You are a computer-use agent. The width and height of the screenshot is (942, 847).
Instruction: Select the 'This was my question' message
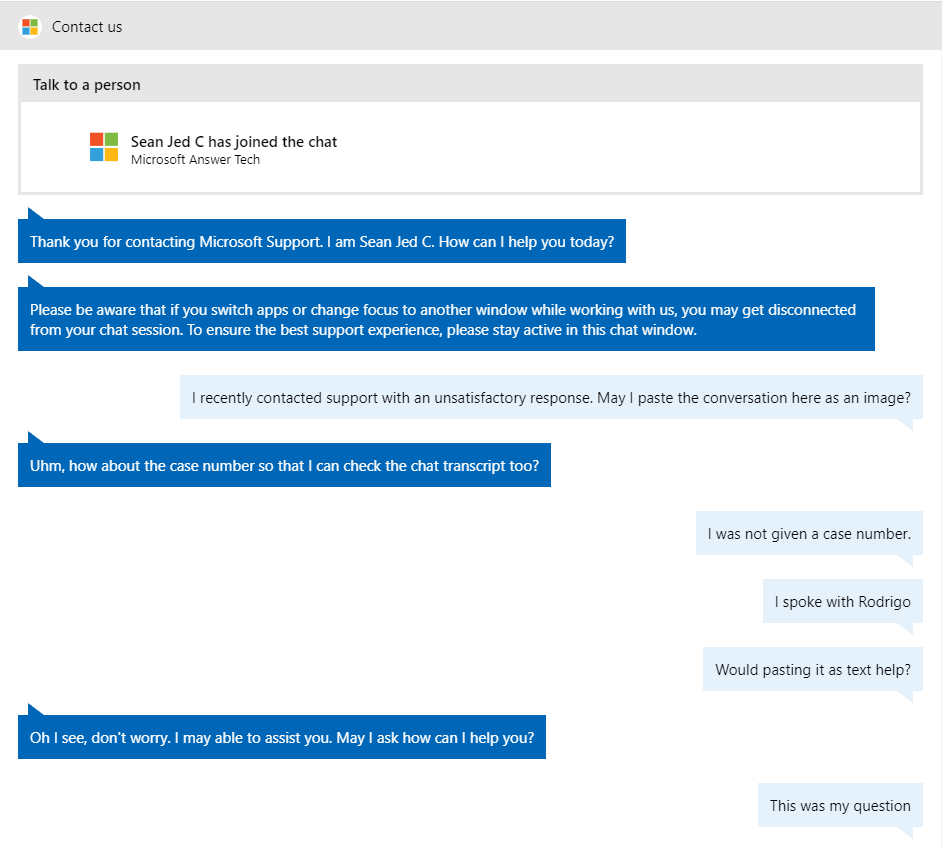coord(840,806)
